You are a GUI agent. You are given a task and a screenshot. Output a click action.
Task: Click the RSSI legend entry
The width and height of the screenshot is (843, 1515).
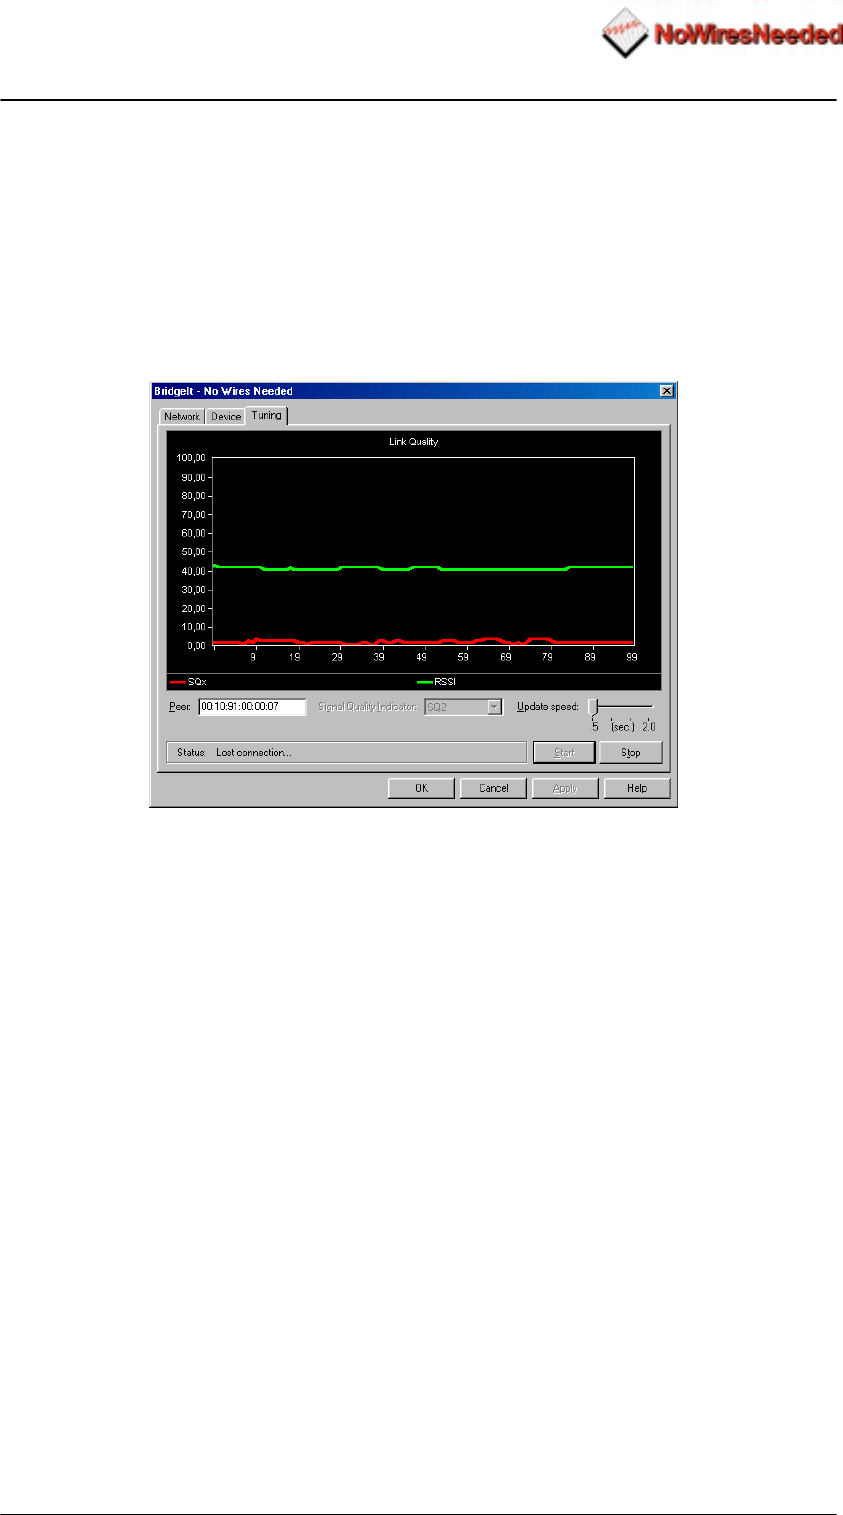[x=435, y=681]
